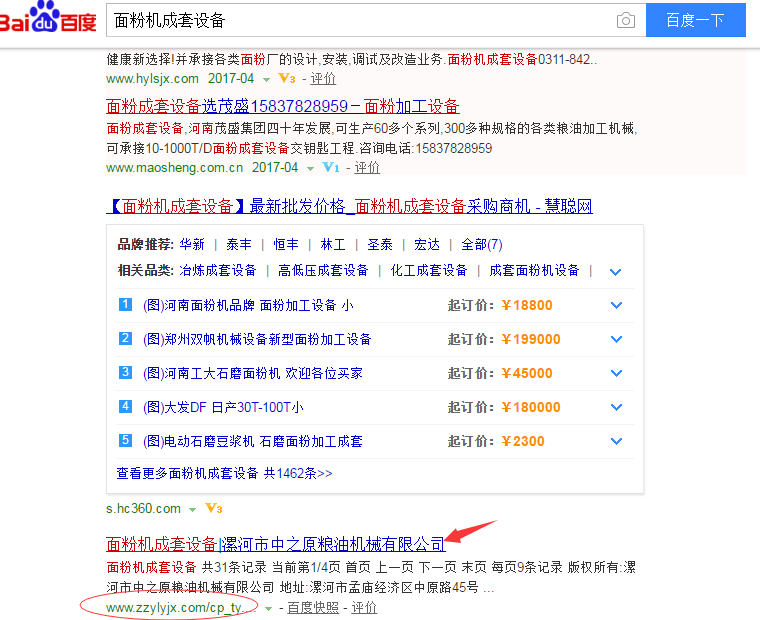Click rank number 2 icon in list

125,338
